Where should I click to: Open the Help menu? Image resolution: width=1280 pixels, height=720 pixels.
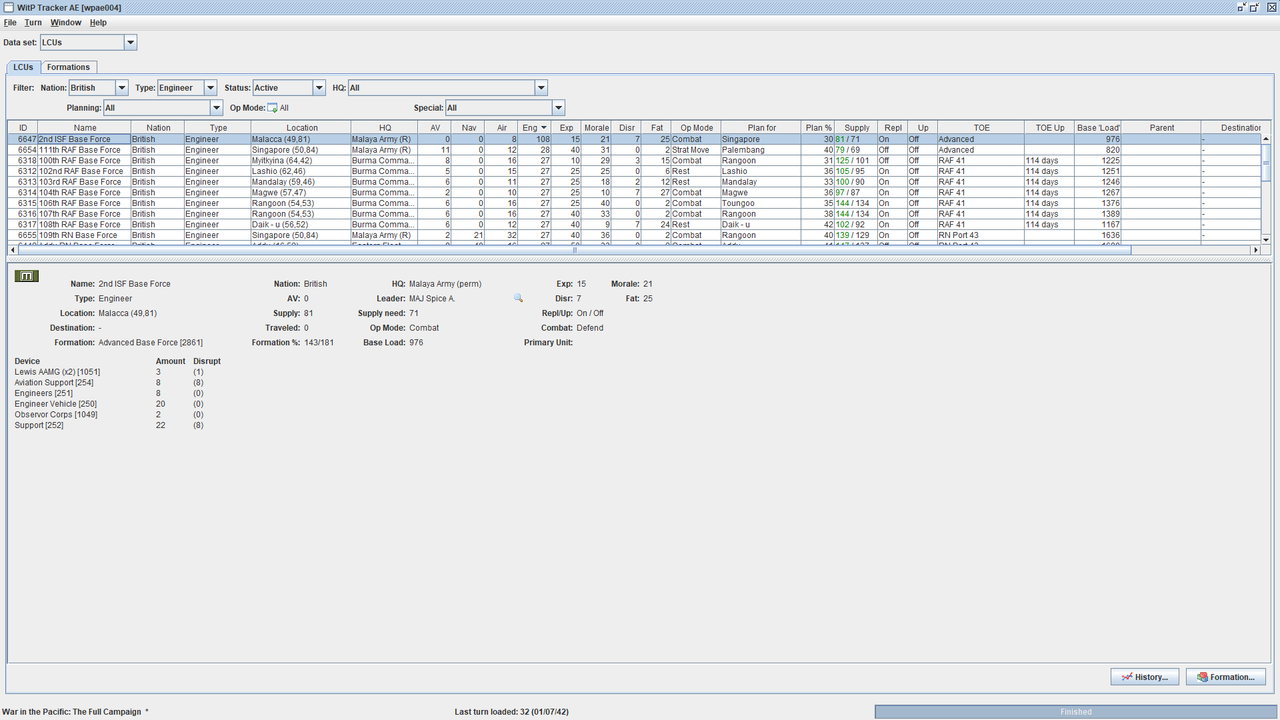click(x=98, y=22)
